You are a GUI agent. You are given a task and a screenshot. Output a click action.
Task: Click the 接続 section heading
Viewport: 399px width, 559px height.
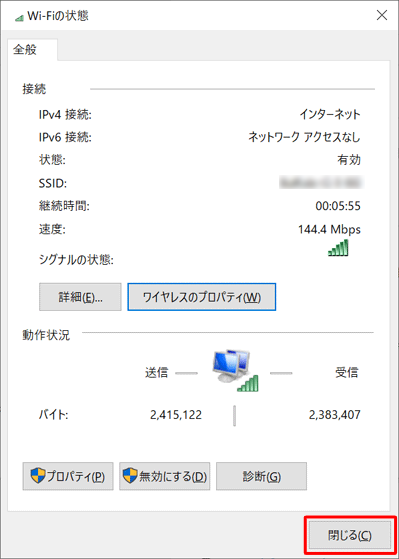click(x=34, y=89)
